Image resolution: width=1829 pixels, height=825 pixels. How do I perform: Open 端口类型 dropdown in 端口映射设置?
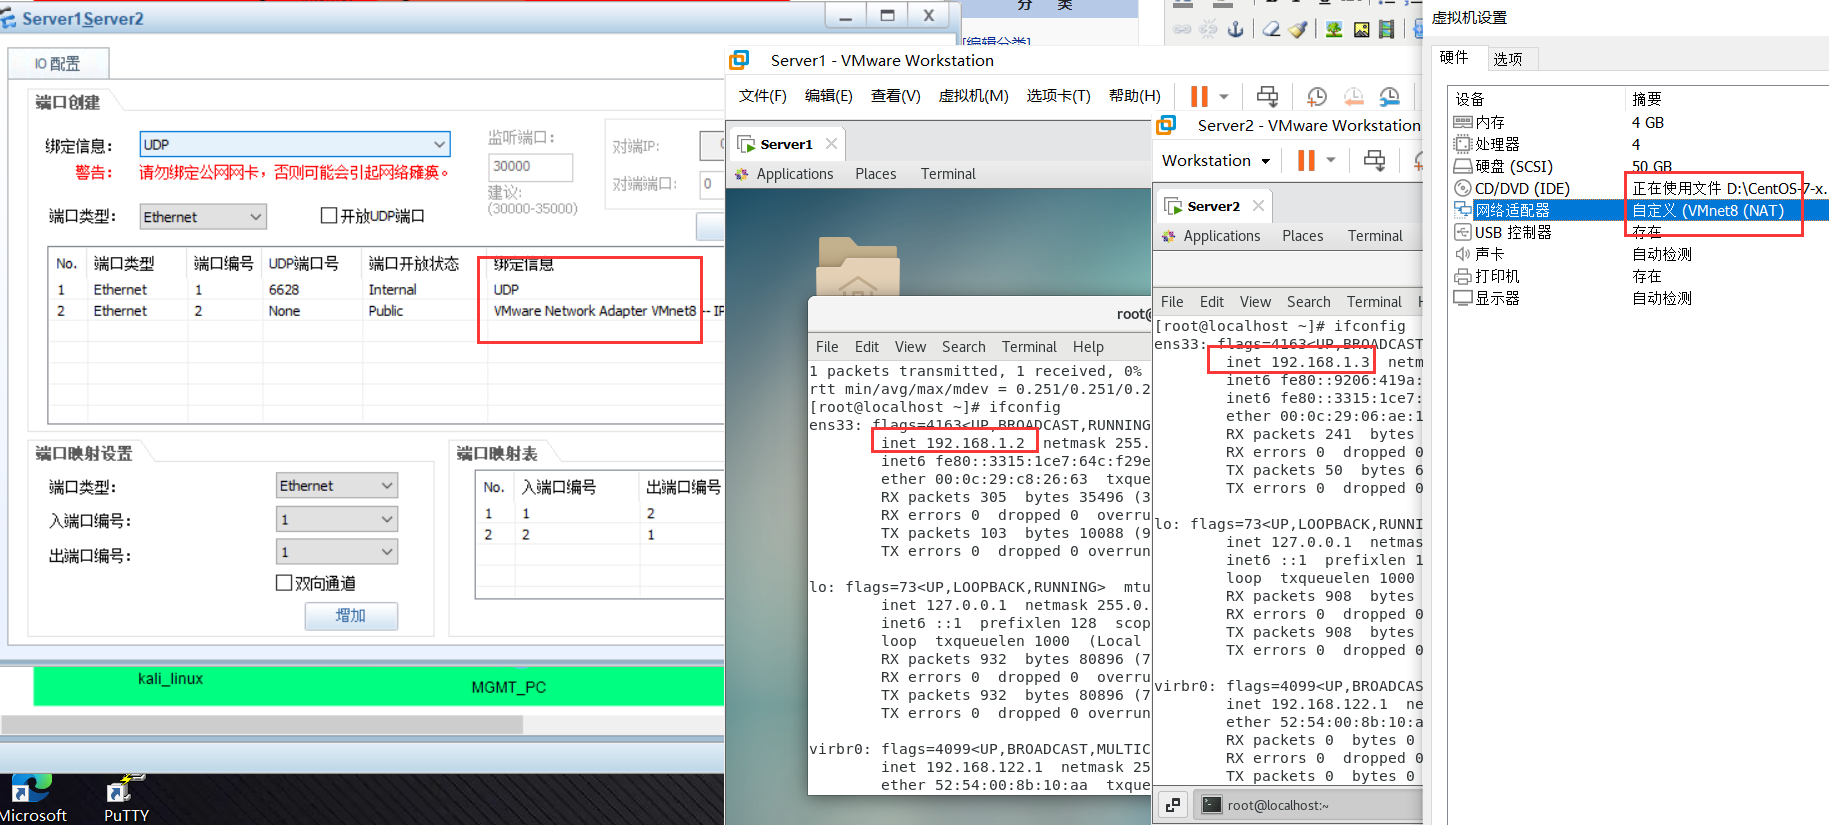point(337,486)
